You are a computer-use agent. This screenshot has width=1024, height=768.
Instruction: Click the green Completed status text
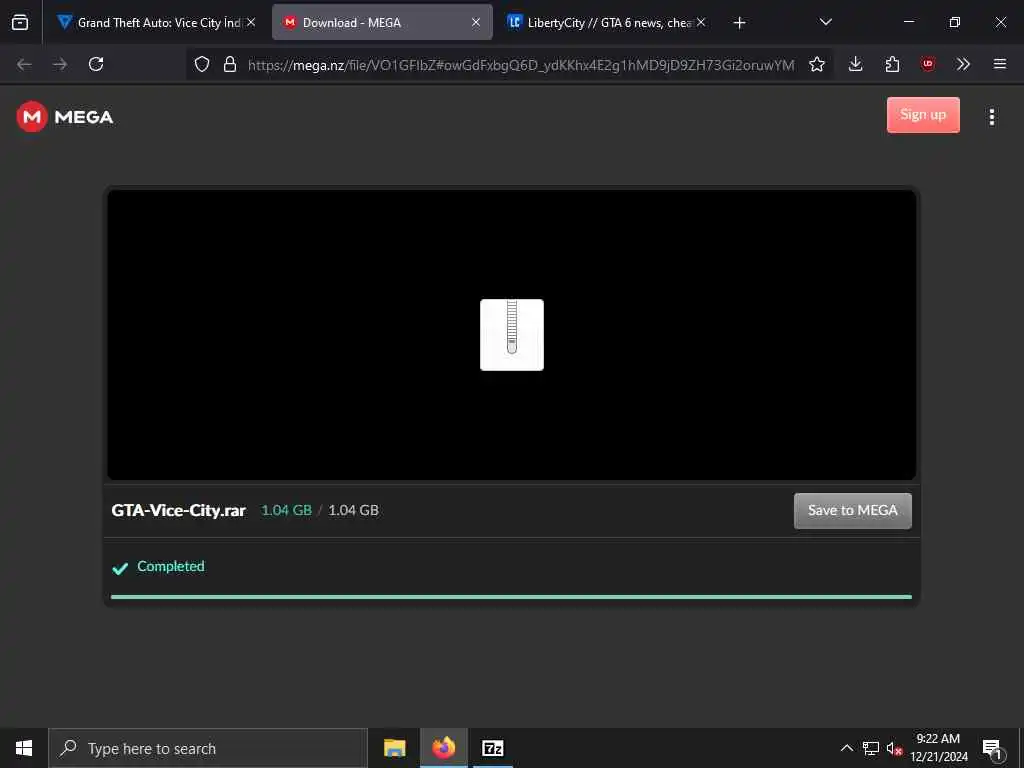(170, 566)
